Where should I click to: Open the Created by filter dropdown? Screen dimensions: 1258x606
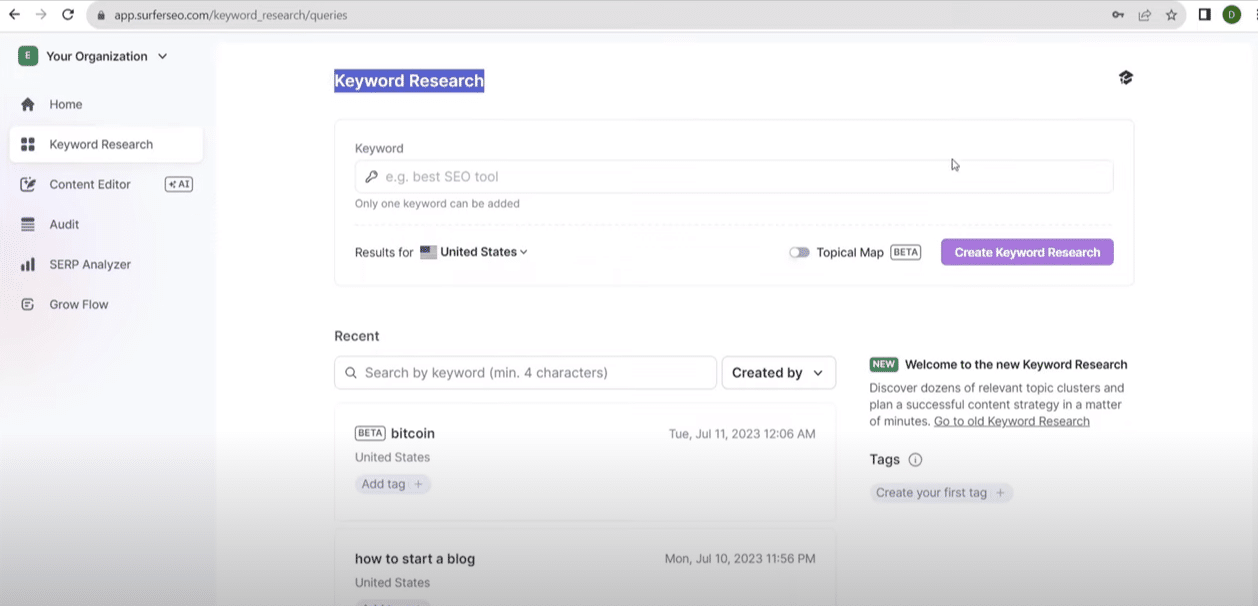click(x=779, y=373)
